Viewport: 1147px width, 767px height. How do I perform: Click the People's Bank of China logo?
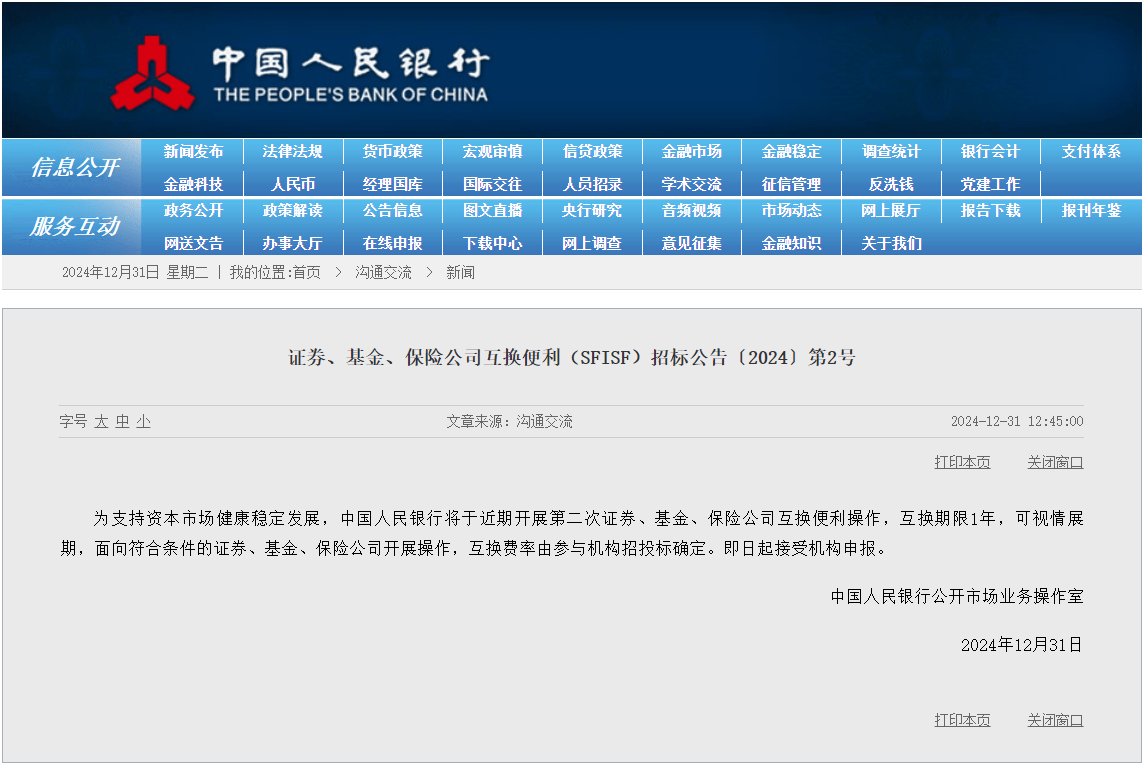(x=152, y=73)
